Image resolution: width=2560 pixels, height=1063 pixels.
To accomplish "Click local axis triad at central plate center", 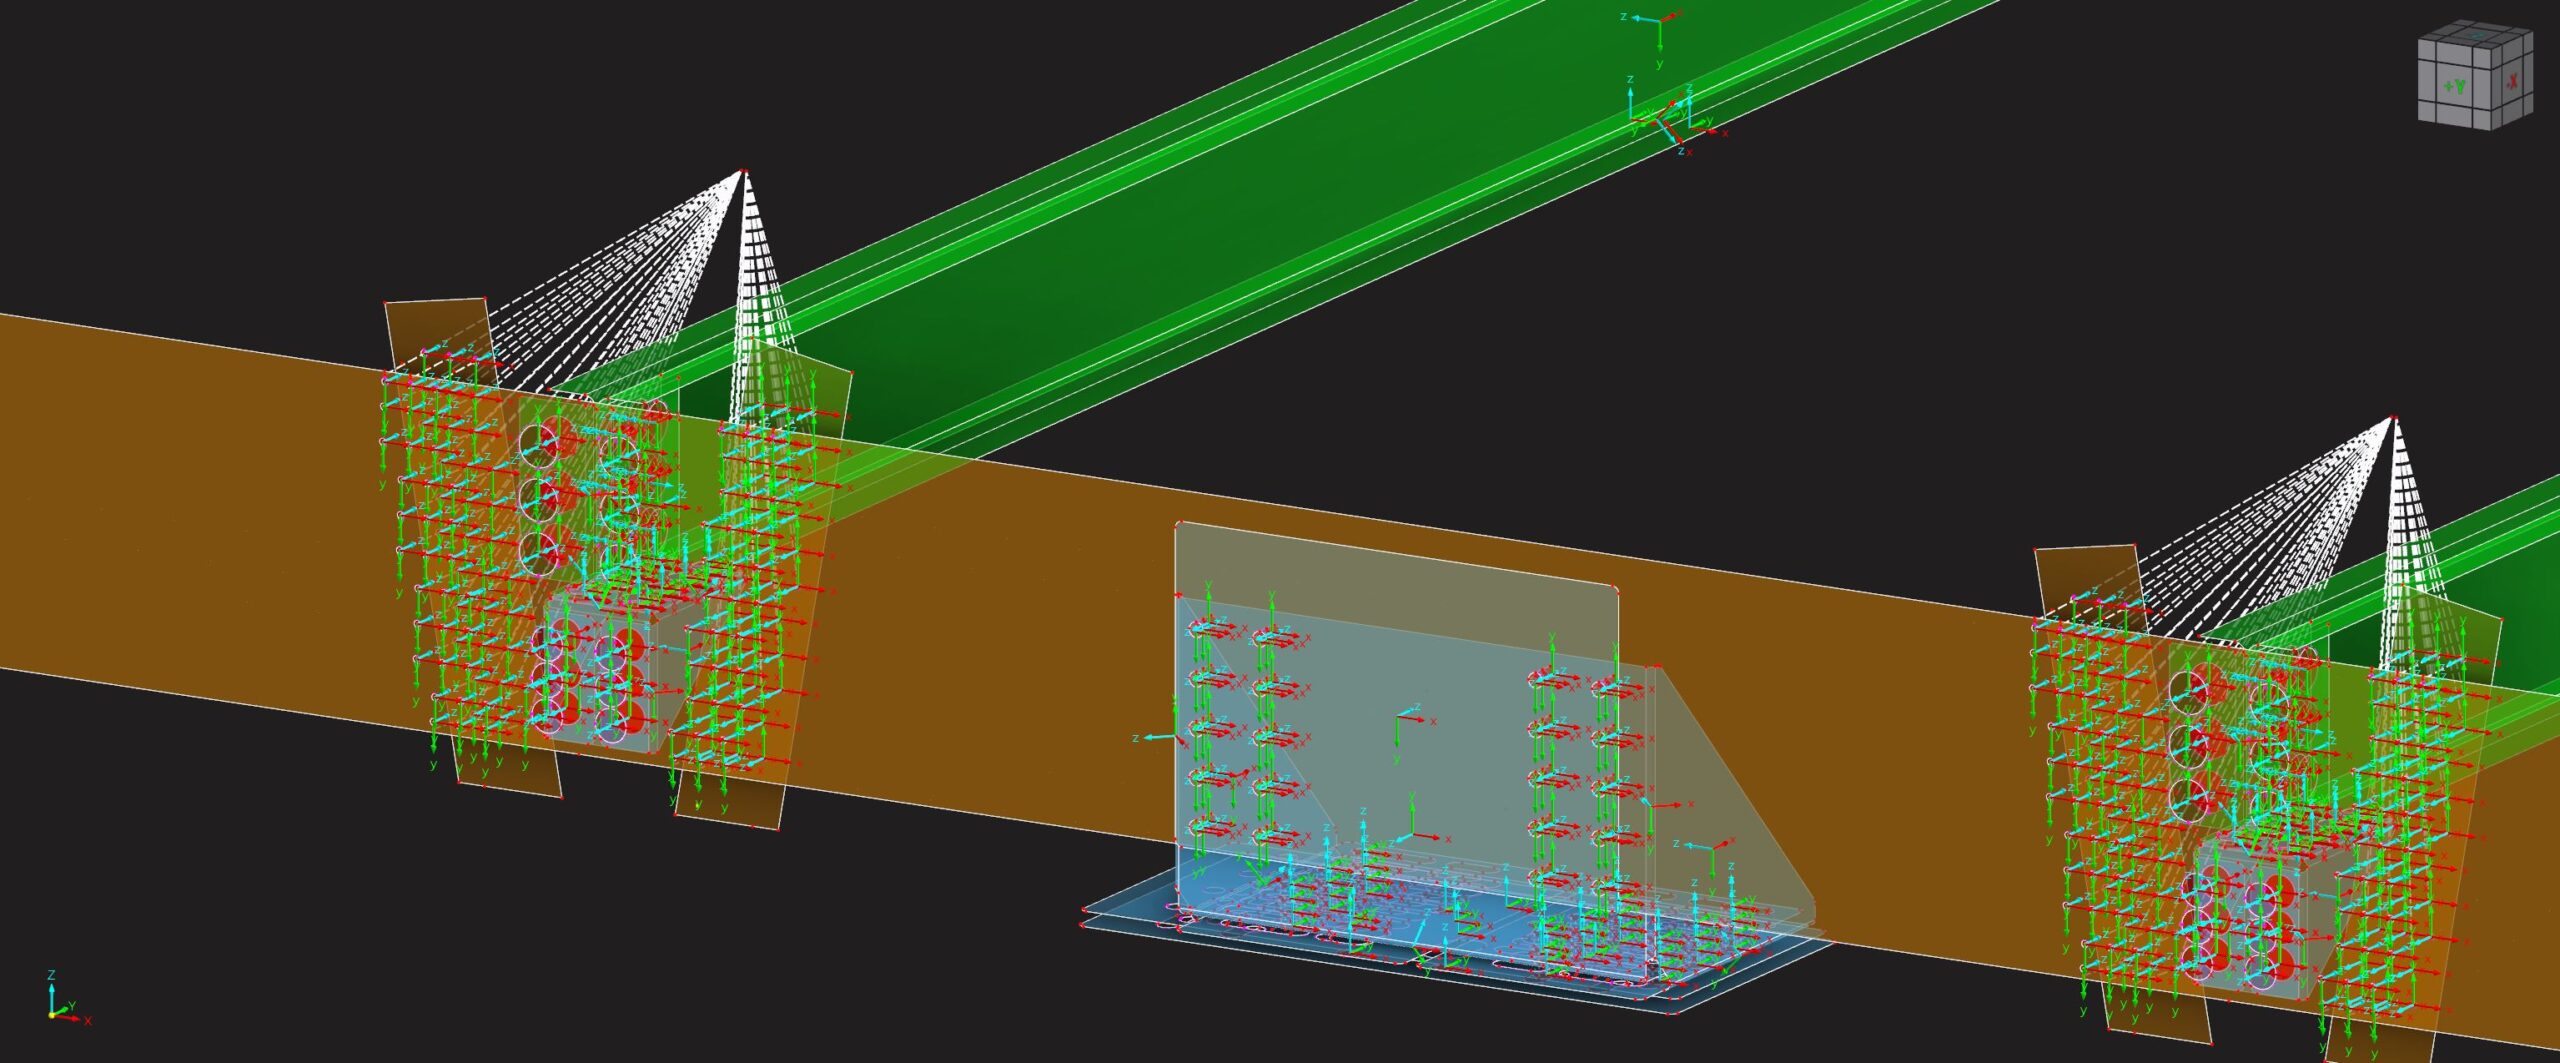I will click(x=1398, y=720).
